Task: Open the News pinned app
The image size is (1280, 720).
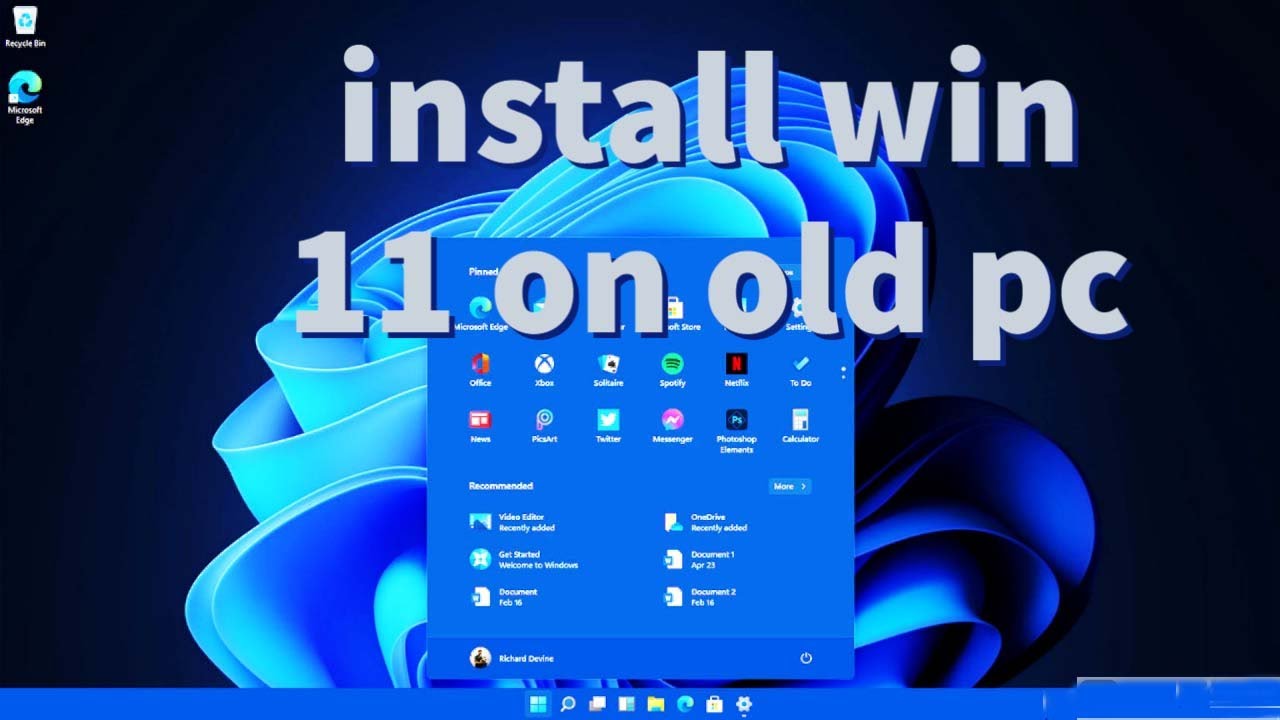Action: [480, 425]
